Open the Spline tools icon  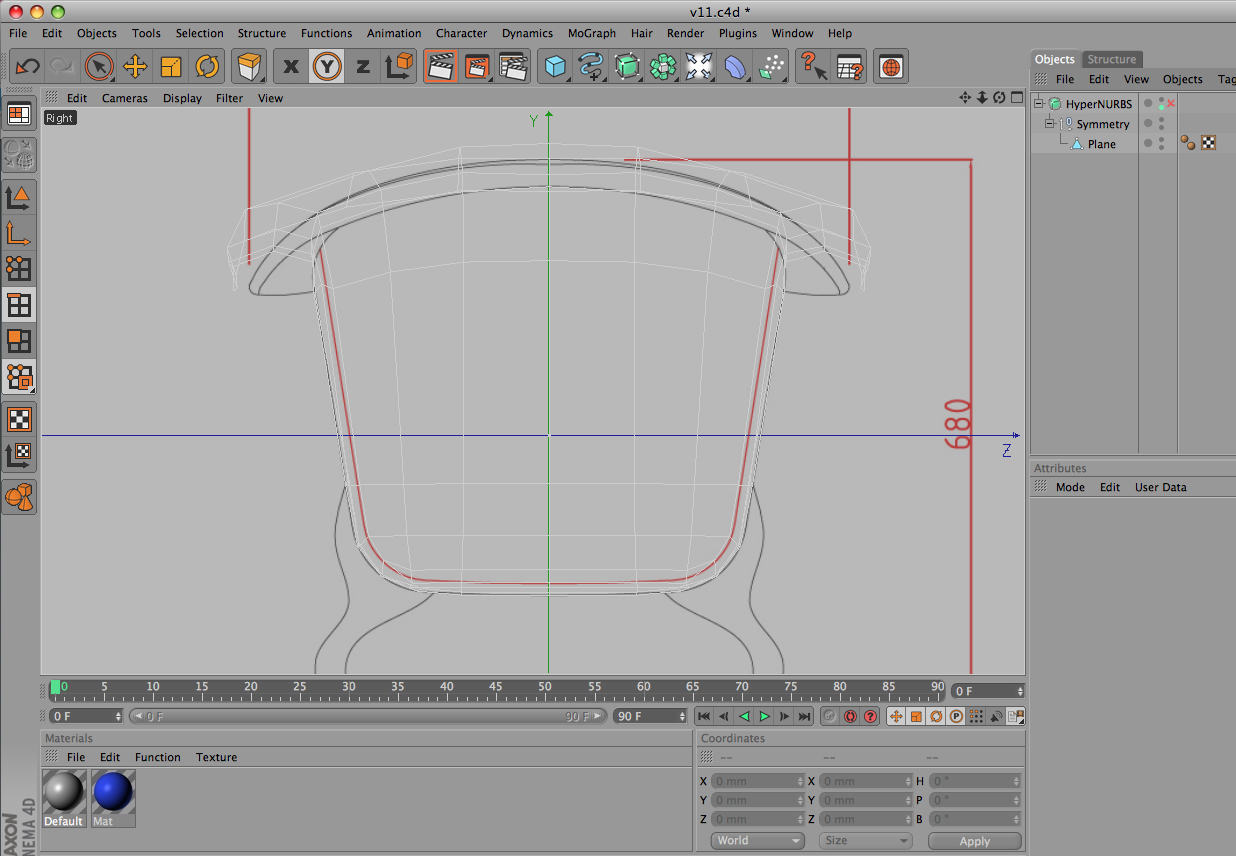[590, 67]
